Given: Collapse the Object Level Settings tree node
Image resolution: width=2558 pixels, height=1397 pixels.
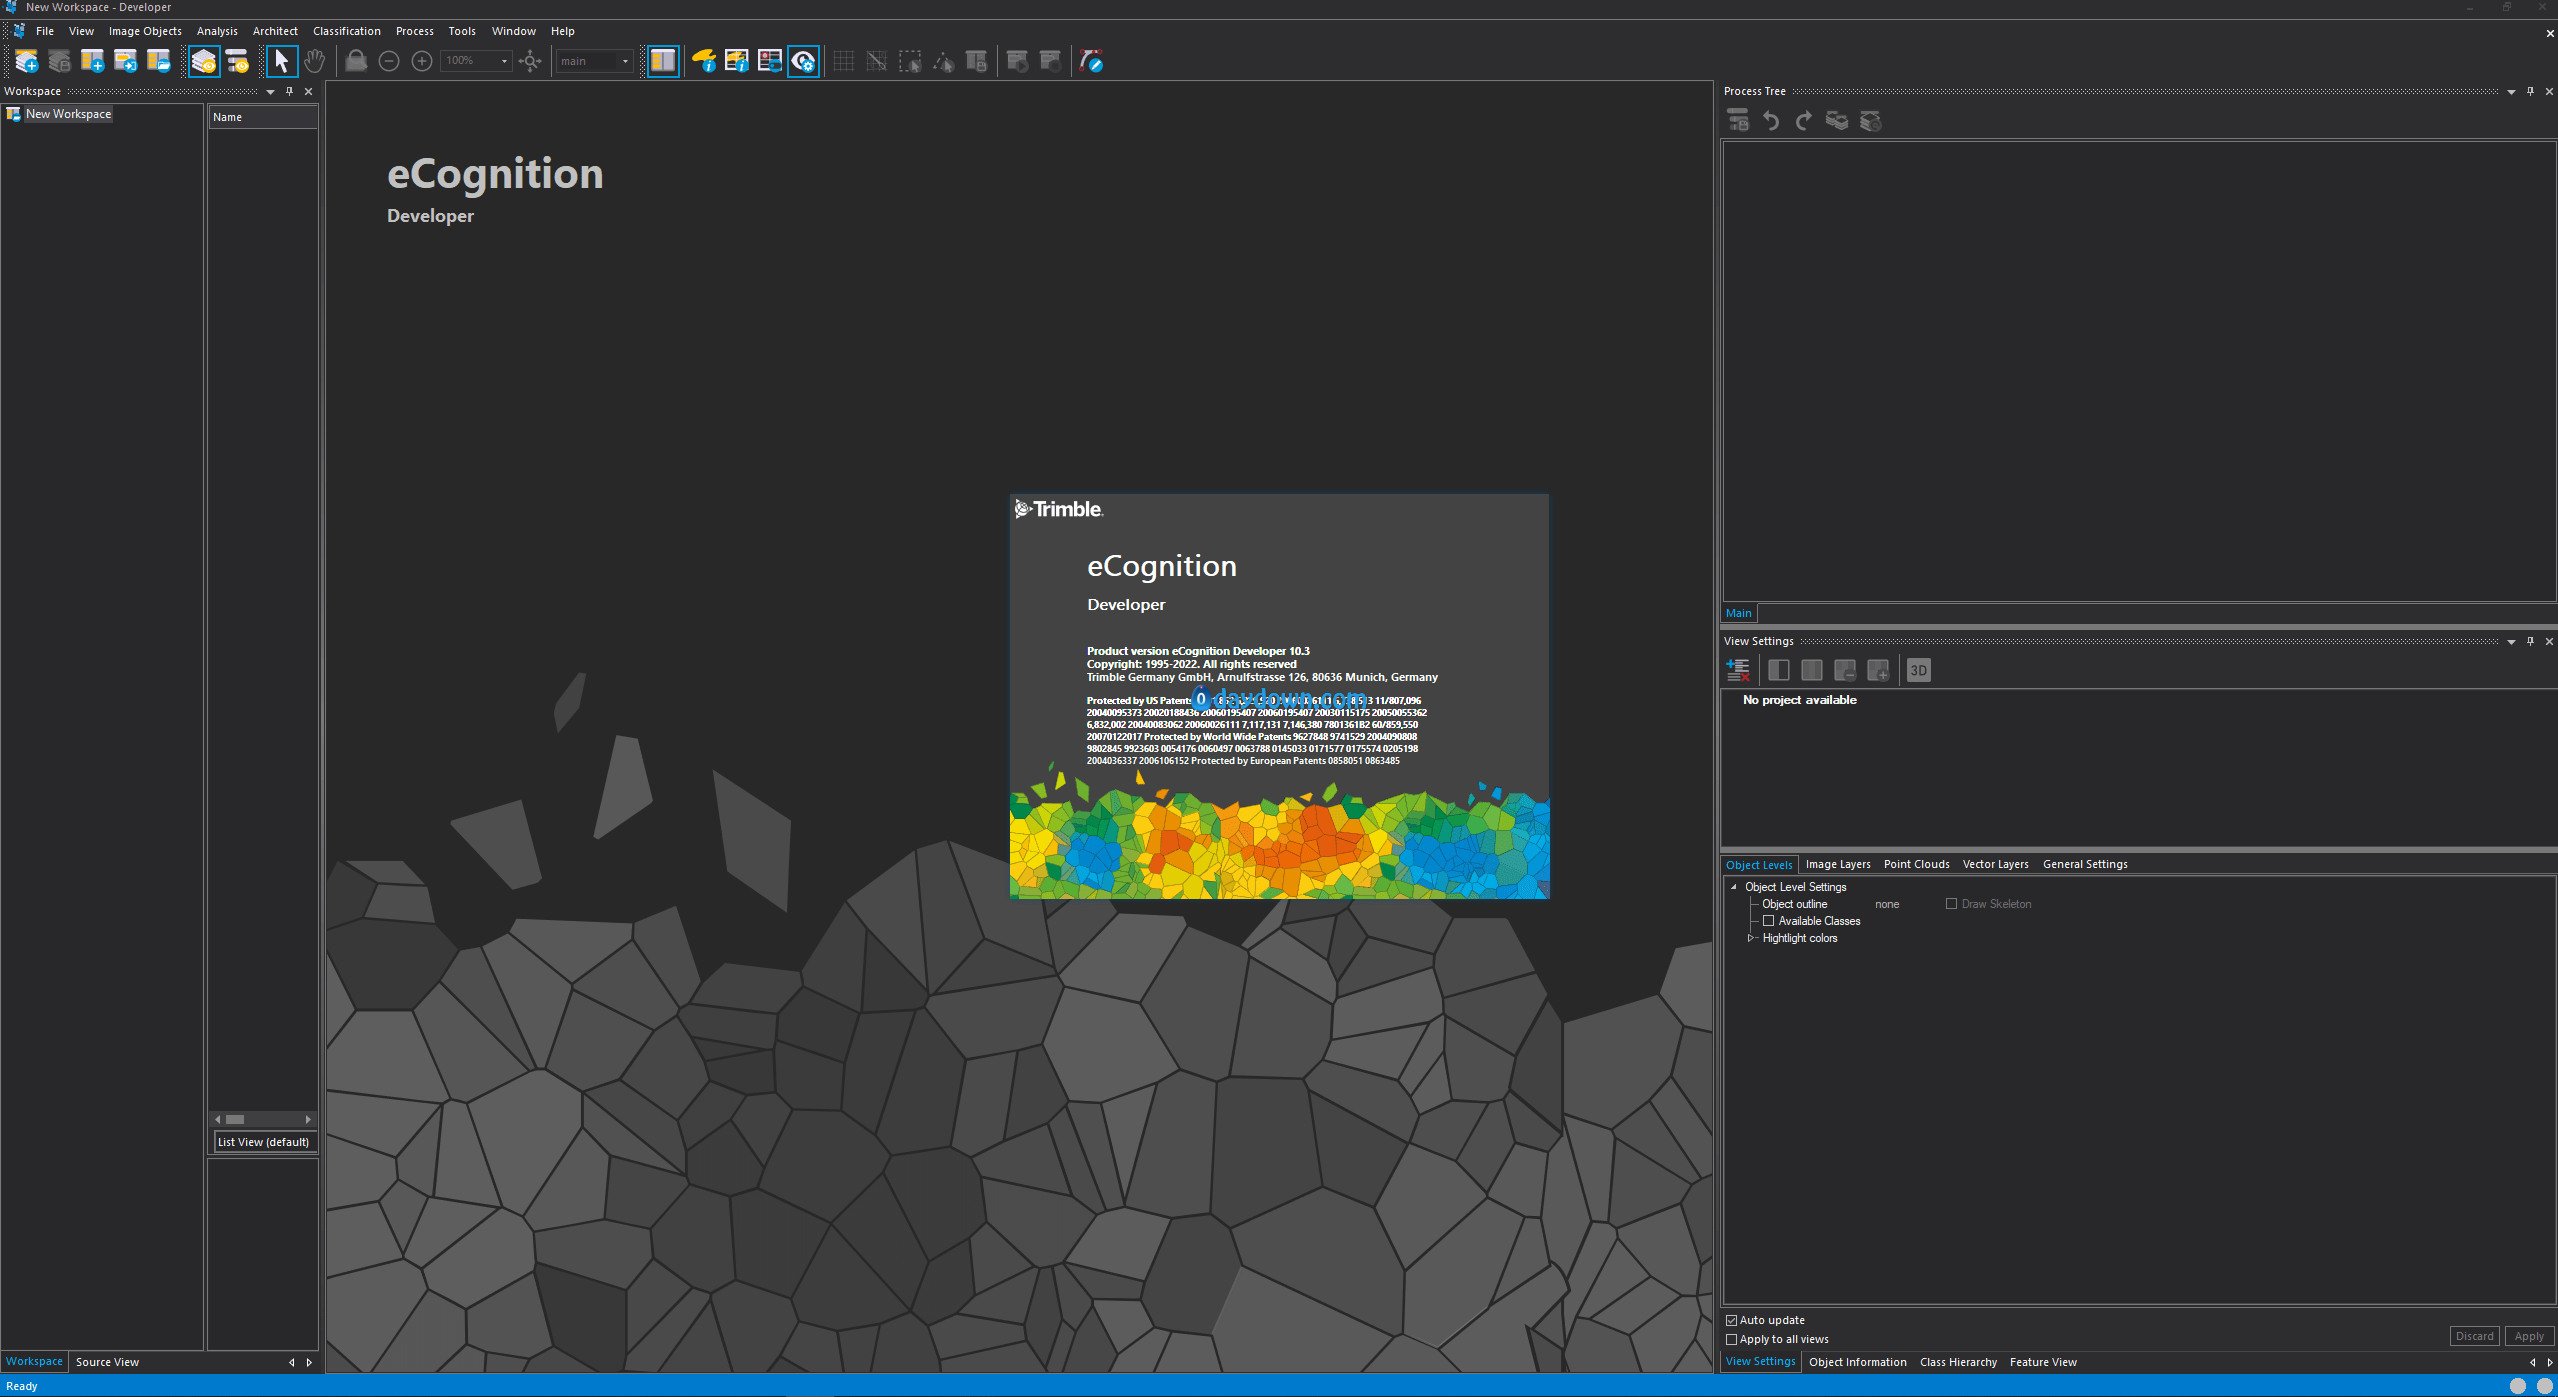Looking at the screenshot, I should coord(1734,887).
